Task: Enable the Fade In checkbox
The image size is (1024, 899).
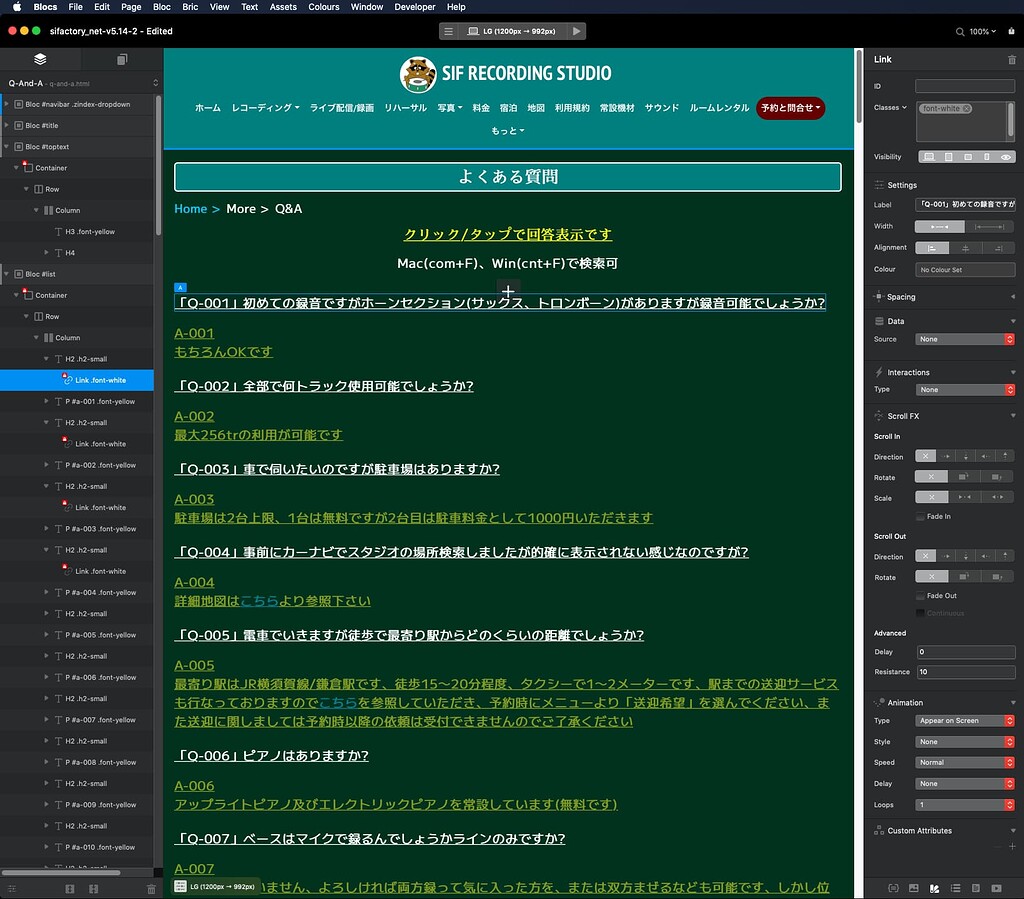Action: (x=921, y=517)
